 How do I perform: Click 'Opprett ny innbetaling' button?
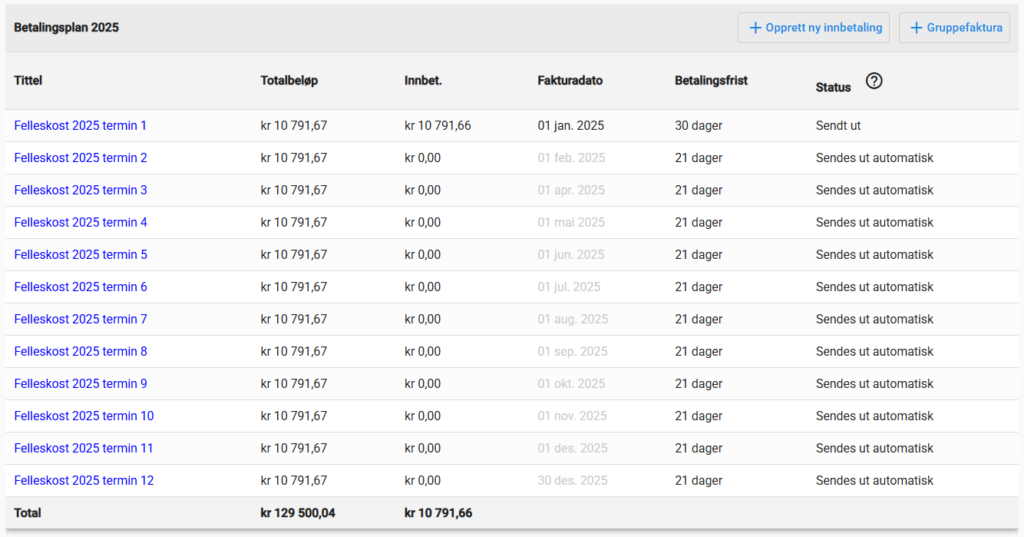coord(813,28)
